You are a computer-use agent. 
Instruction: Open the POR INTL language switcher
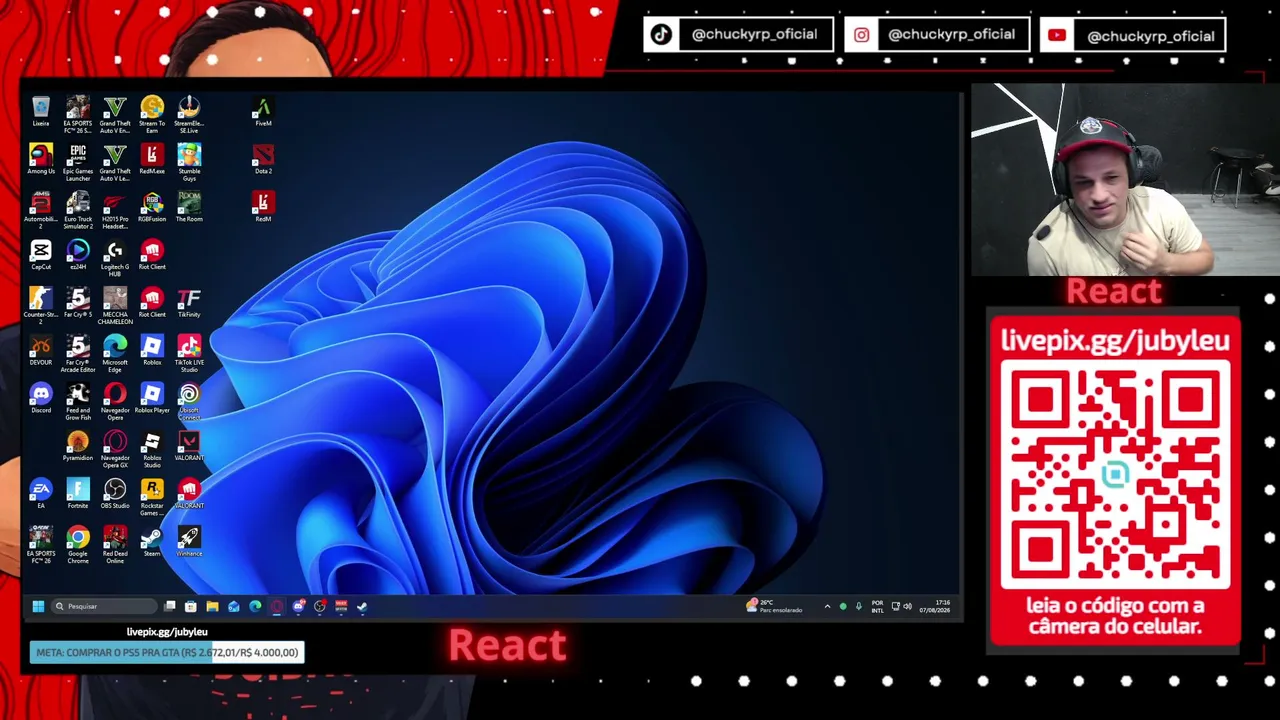[x=877, y=606]
